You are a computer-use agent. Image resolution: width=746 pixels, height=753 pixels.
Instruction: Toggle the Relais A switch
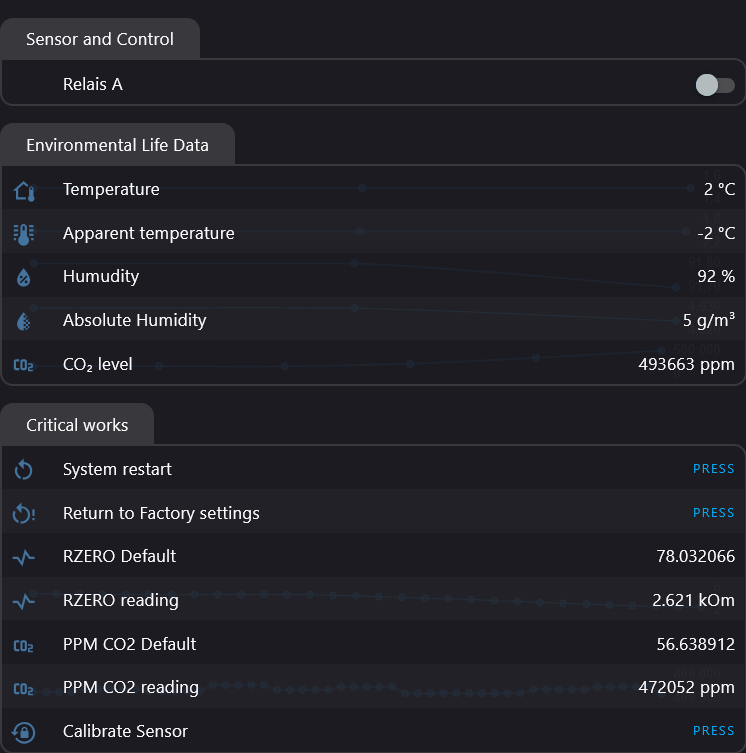(x=714, y=85)
